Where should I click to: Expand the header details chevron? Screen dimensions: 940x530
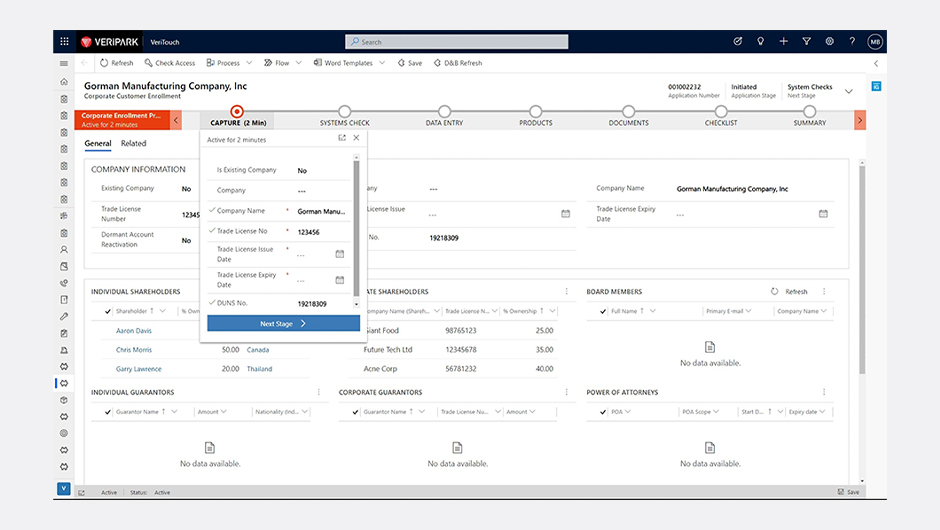pos(849,91)
